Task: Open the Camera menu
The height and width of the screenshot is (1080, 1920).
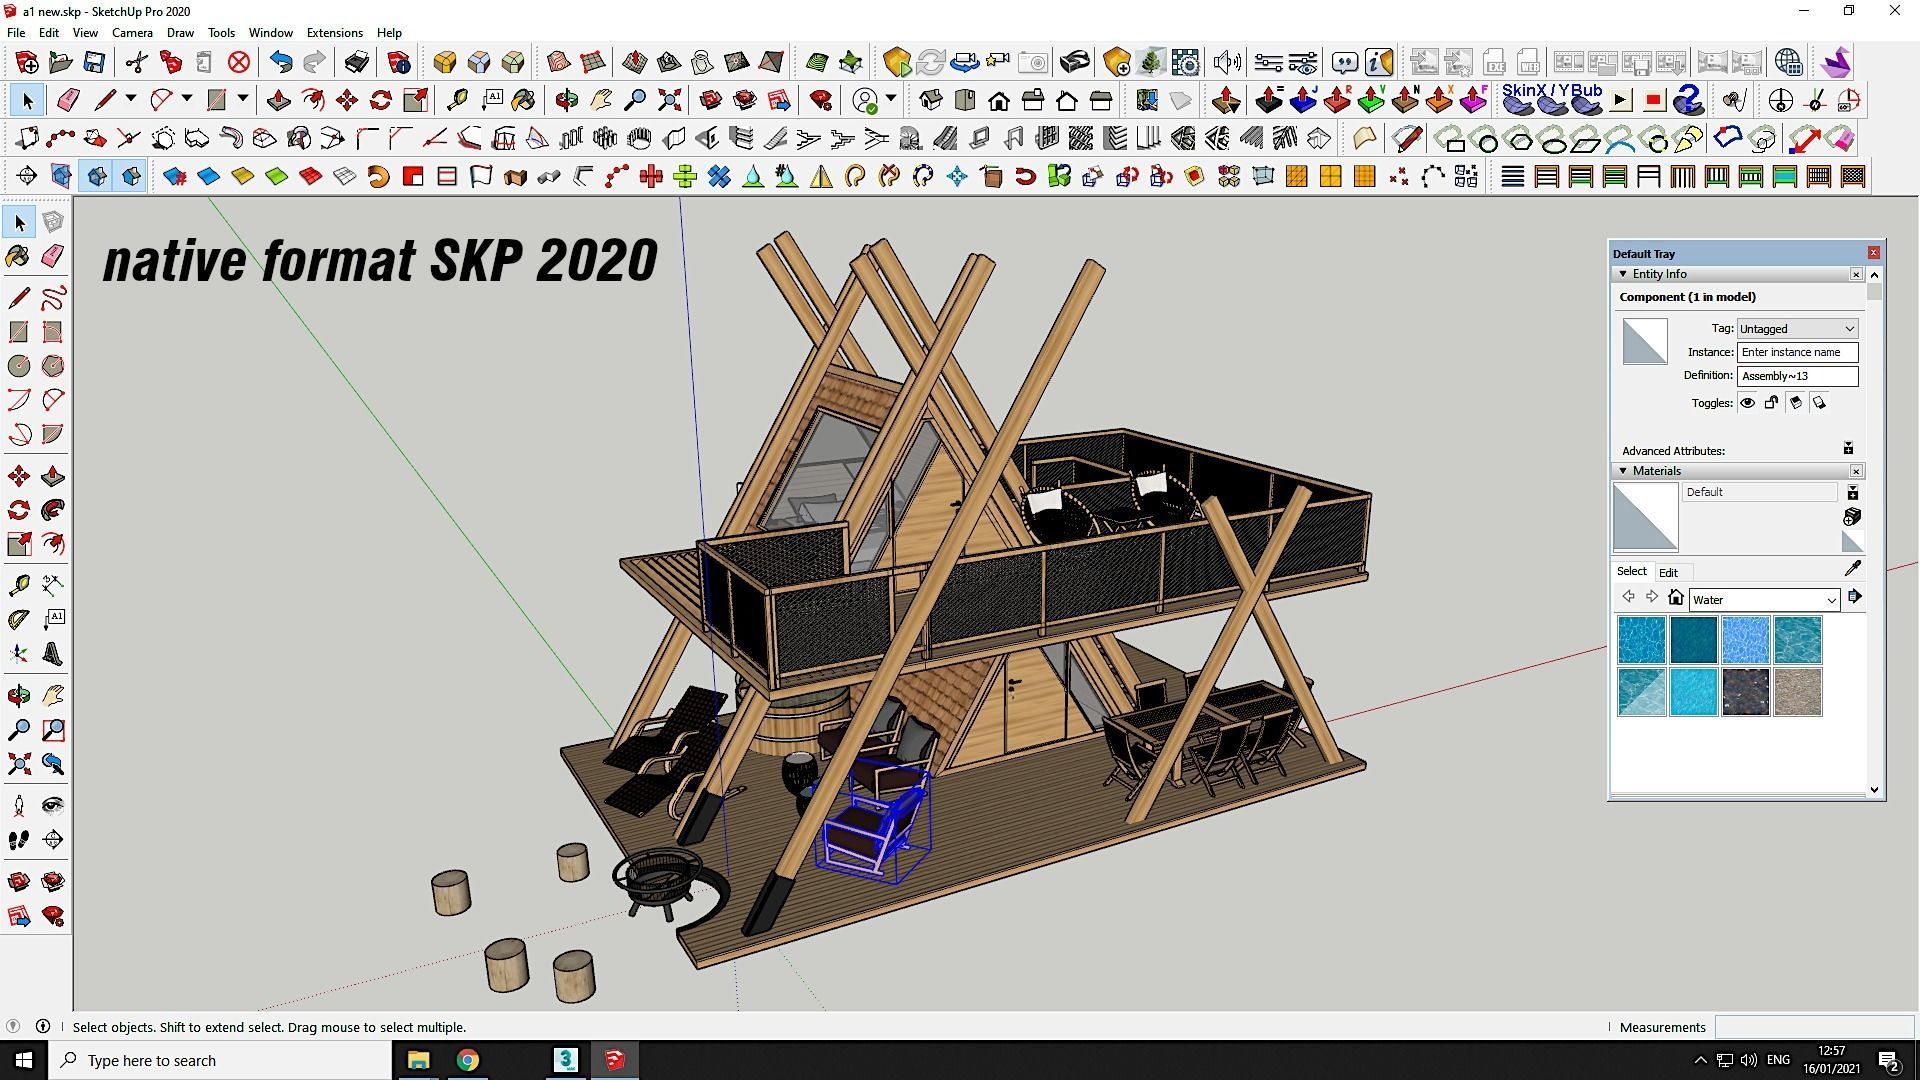Action: [132, 33]
